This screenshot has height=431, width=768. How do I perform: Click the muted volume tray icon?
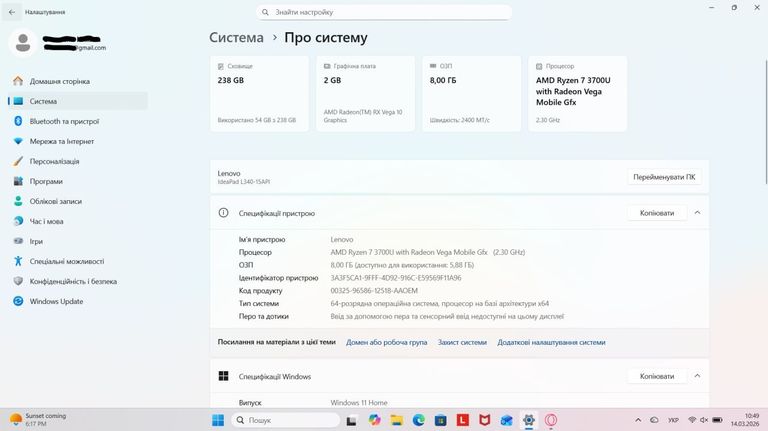pos(704,420)
